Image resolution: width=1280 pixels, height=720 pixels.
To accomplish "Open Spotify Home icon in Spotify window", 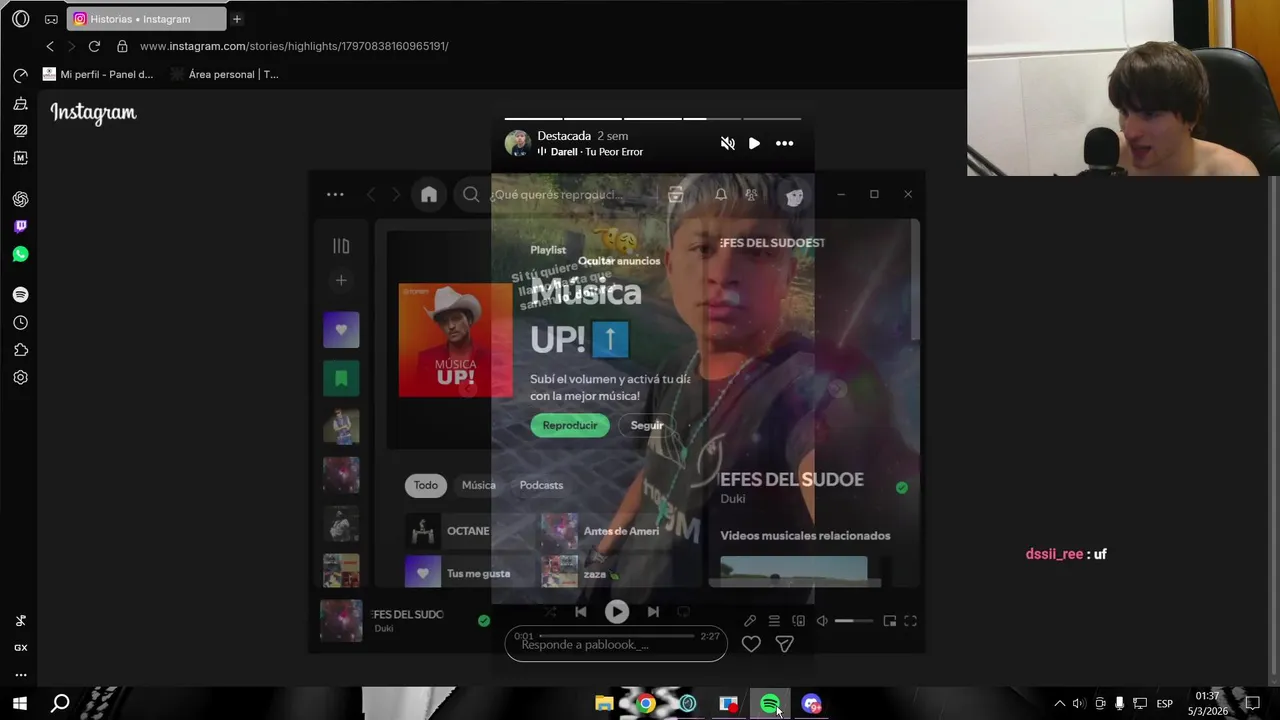I will click(x=429, y=195).
